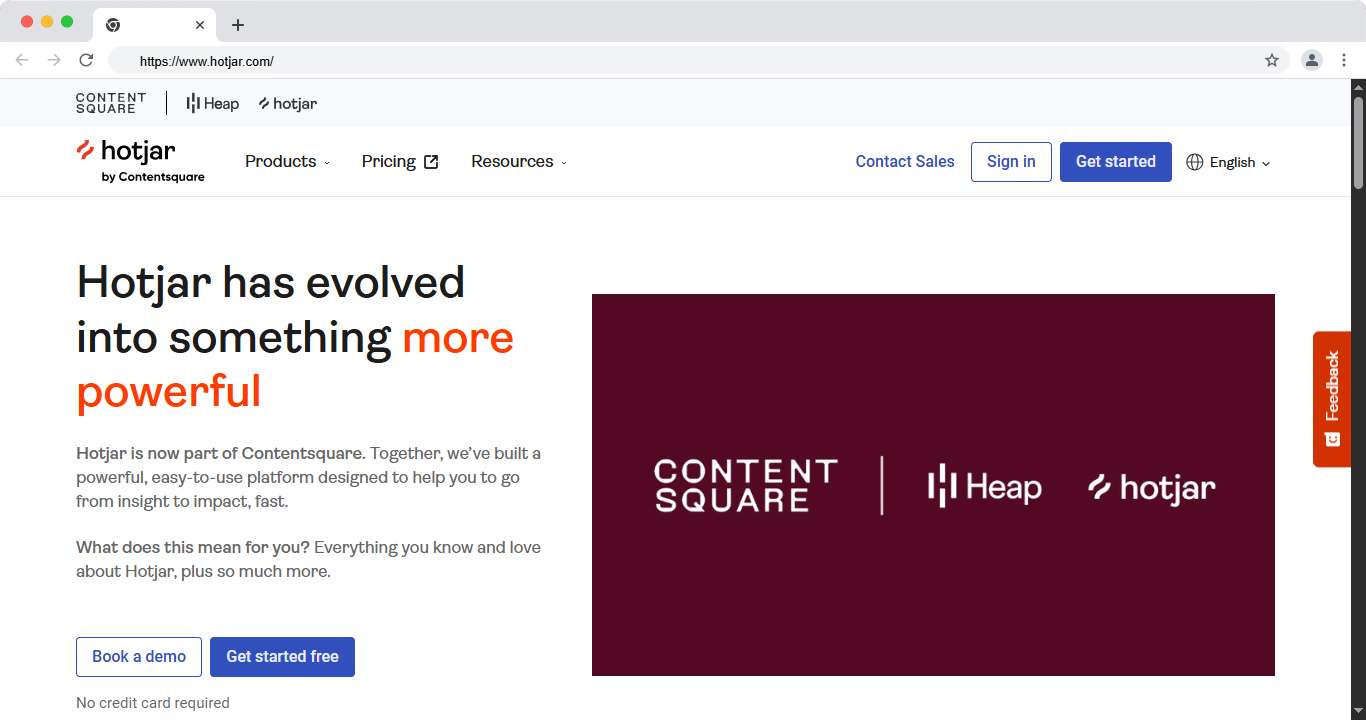Go forward to the next page
The height and width of the screenshot is (720, 1366).
(54, 60)
